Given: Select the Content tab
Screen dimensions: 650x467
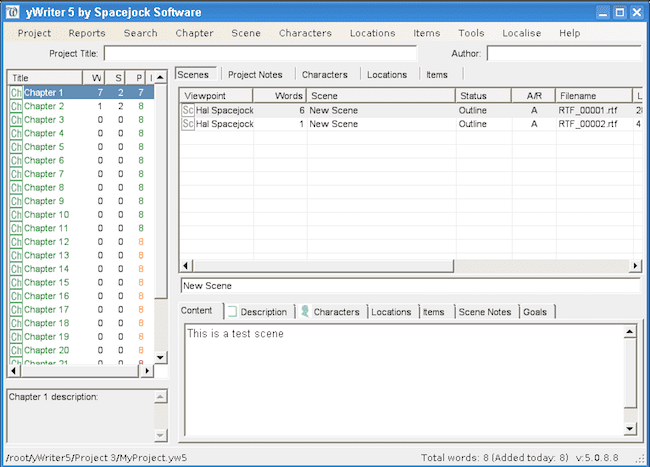Looking at the screenshot, I should 201,310.
